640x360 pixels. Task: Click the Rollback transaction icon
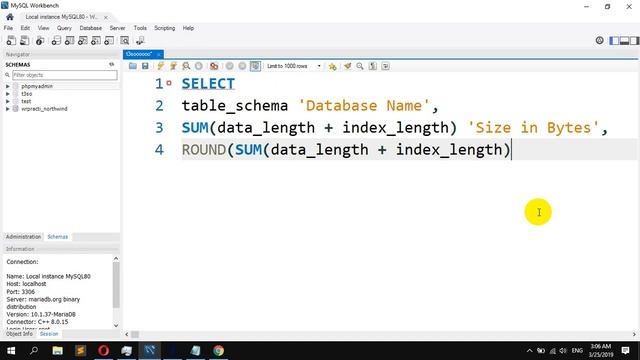click(x=242, y=66)
